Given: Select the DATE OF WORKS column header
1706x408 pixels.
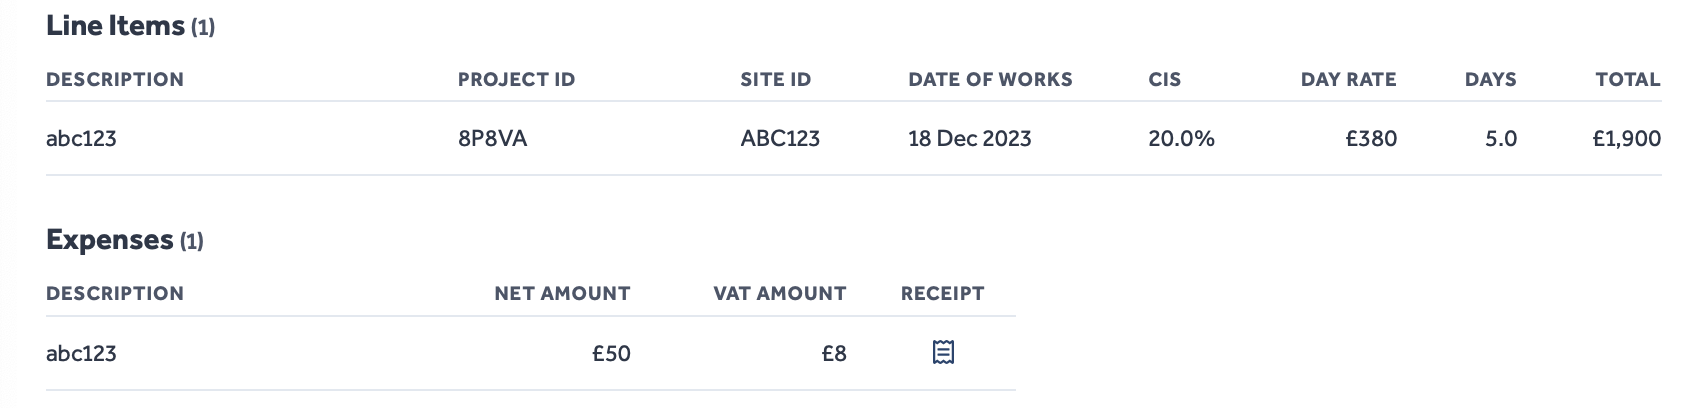Looking at the screenshot, I should point(990,80).
